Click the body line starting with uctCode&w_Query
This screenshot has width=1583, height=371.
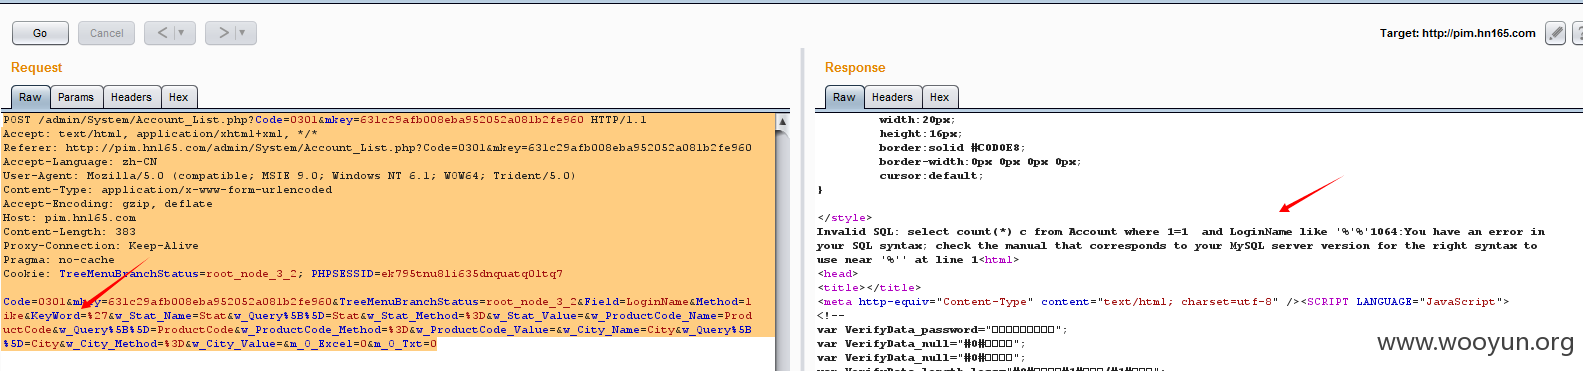click(377, 330)
